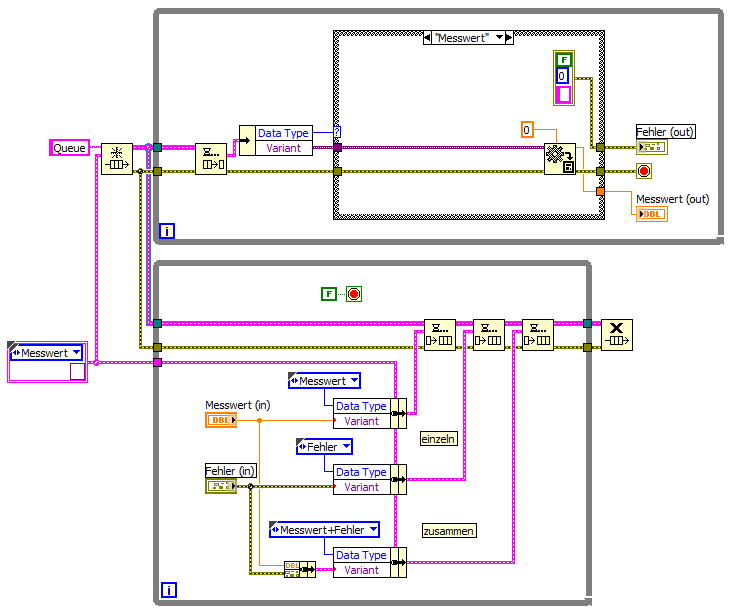This screenshot has width=734, height=616.
Task: Select the Variant row wired from Fehler (in)
Action: tap(361, 487)
